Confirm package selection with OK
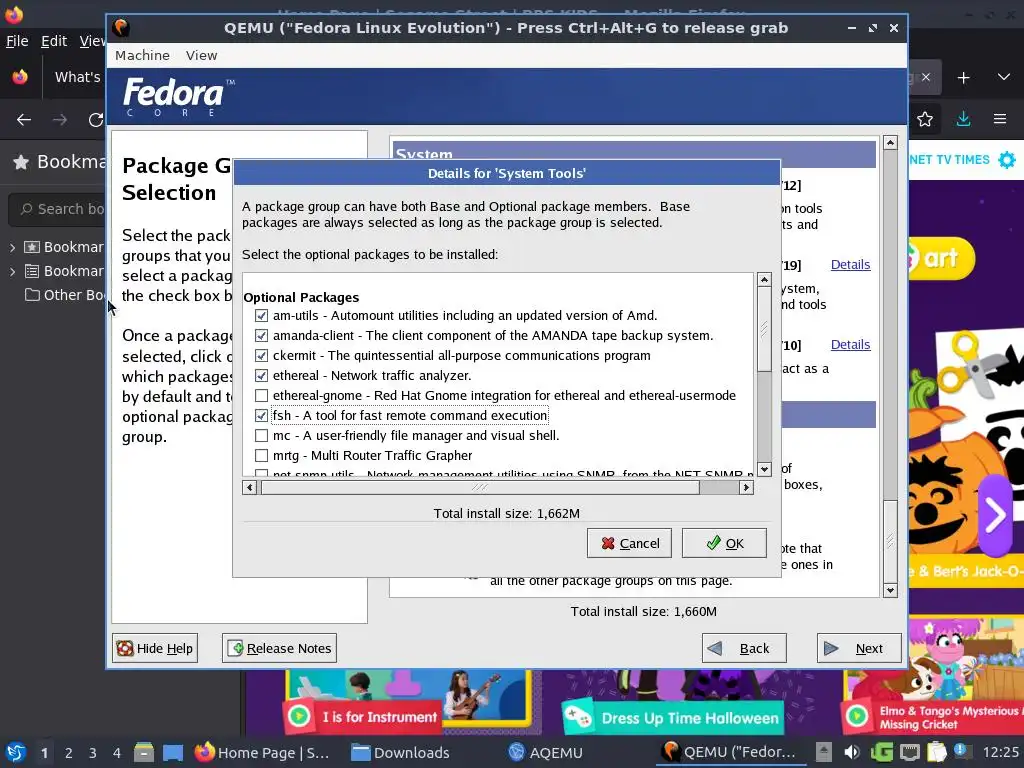 [724, 543]
